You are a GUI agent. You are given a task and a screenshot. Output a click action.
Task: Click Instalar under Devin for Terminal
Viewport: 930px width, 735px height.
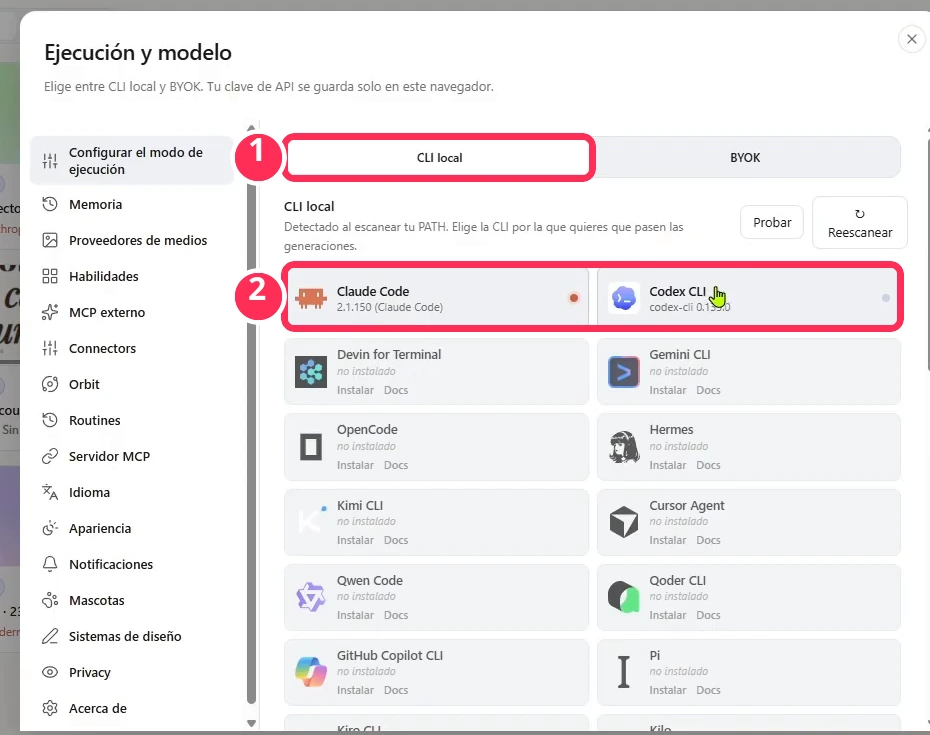coord(355,390)
